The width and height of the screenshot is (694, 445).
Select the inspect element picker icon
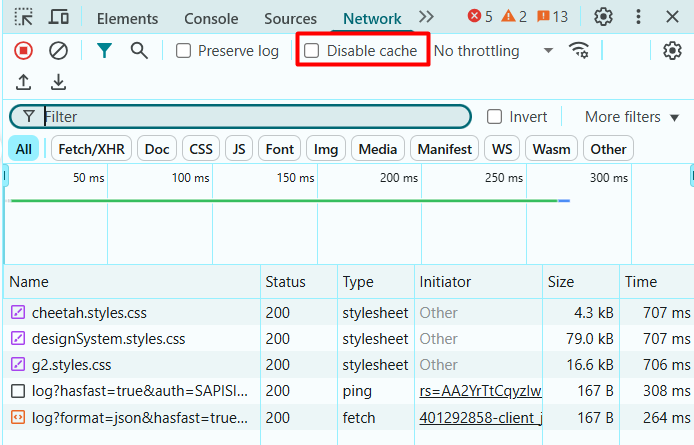tap(23, 18)
